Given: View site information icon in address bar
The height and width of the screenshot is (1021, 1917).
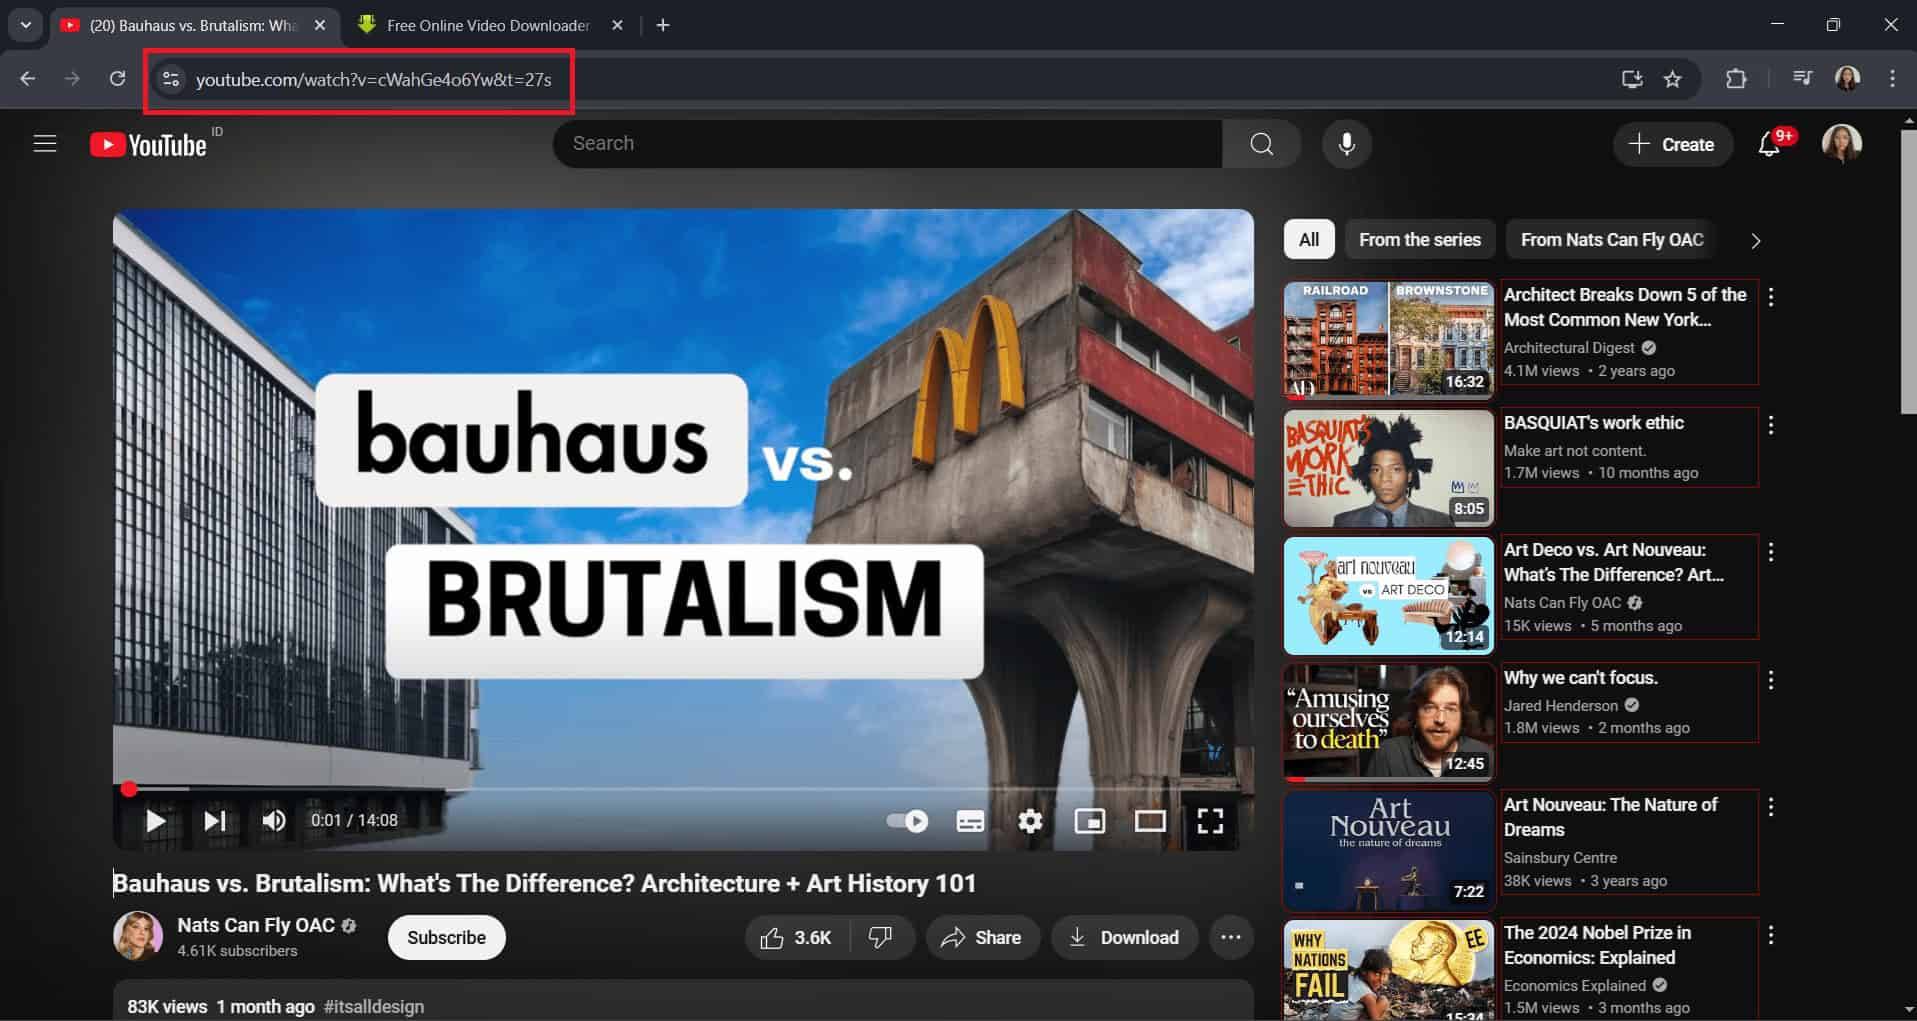Looking at the screenshot, I should pos(171,79).
